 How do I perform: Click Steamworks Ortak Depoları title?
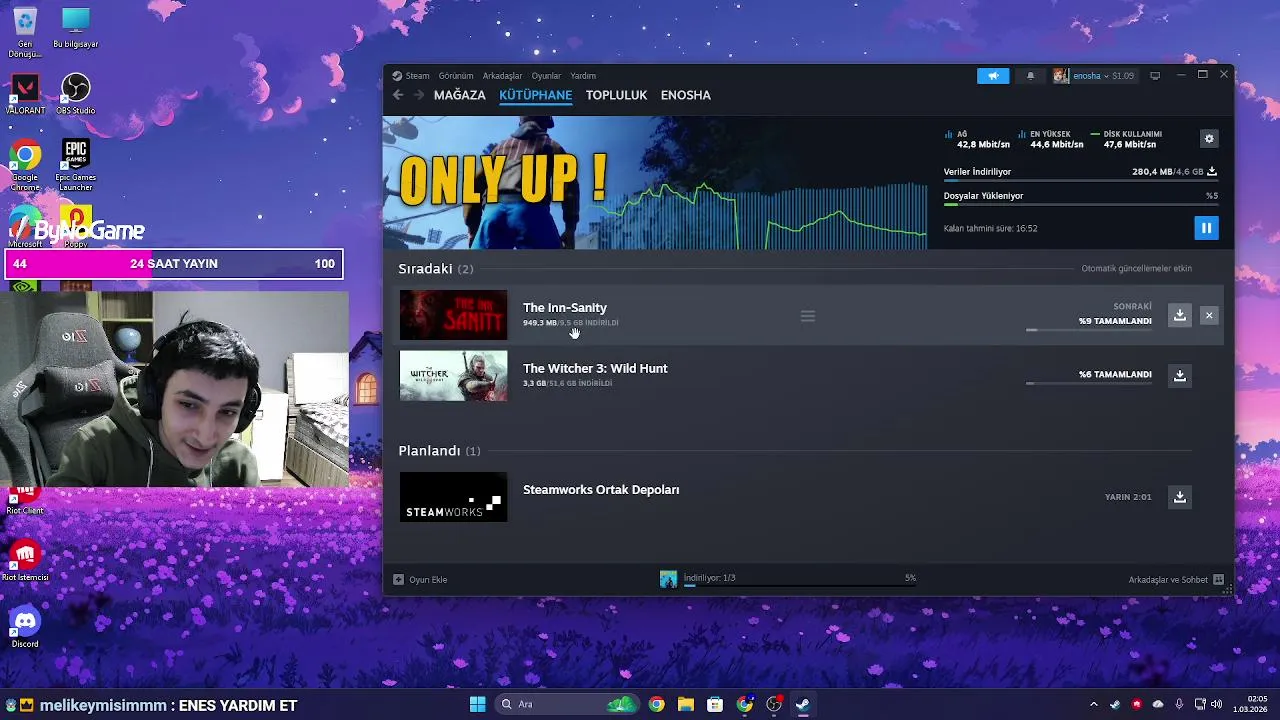click(x=601, y=490)
